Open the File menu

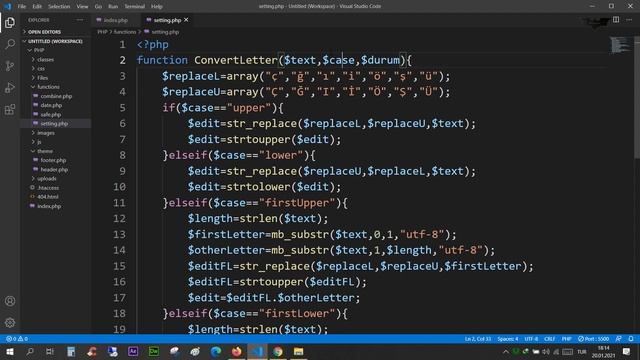click(22, 7)
